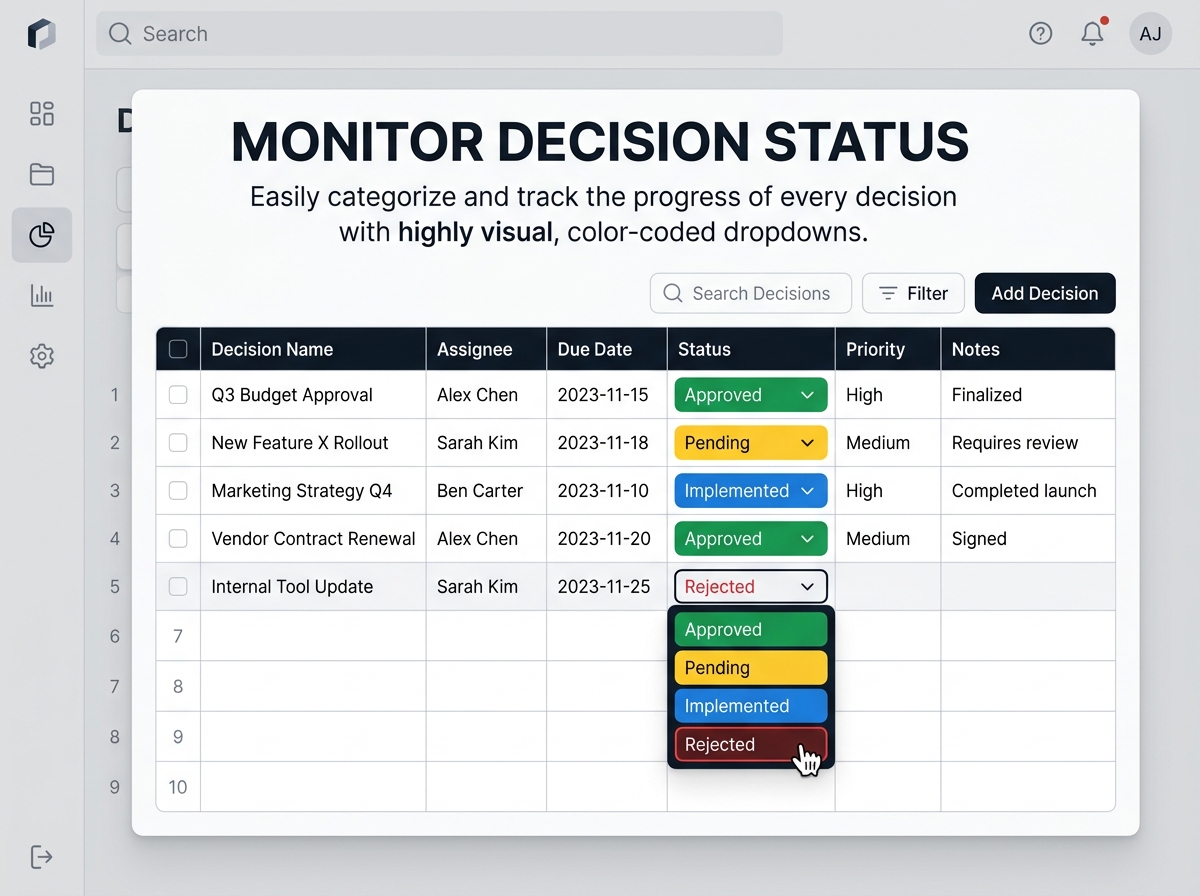The width and height of the screenshot is (1200, 896).
Task: Click the app logo in the sidebar
Action: (x=41, y=34)
